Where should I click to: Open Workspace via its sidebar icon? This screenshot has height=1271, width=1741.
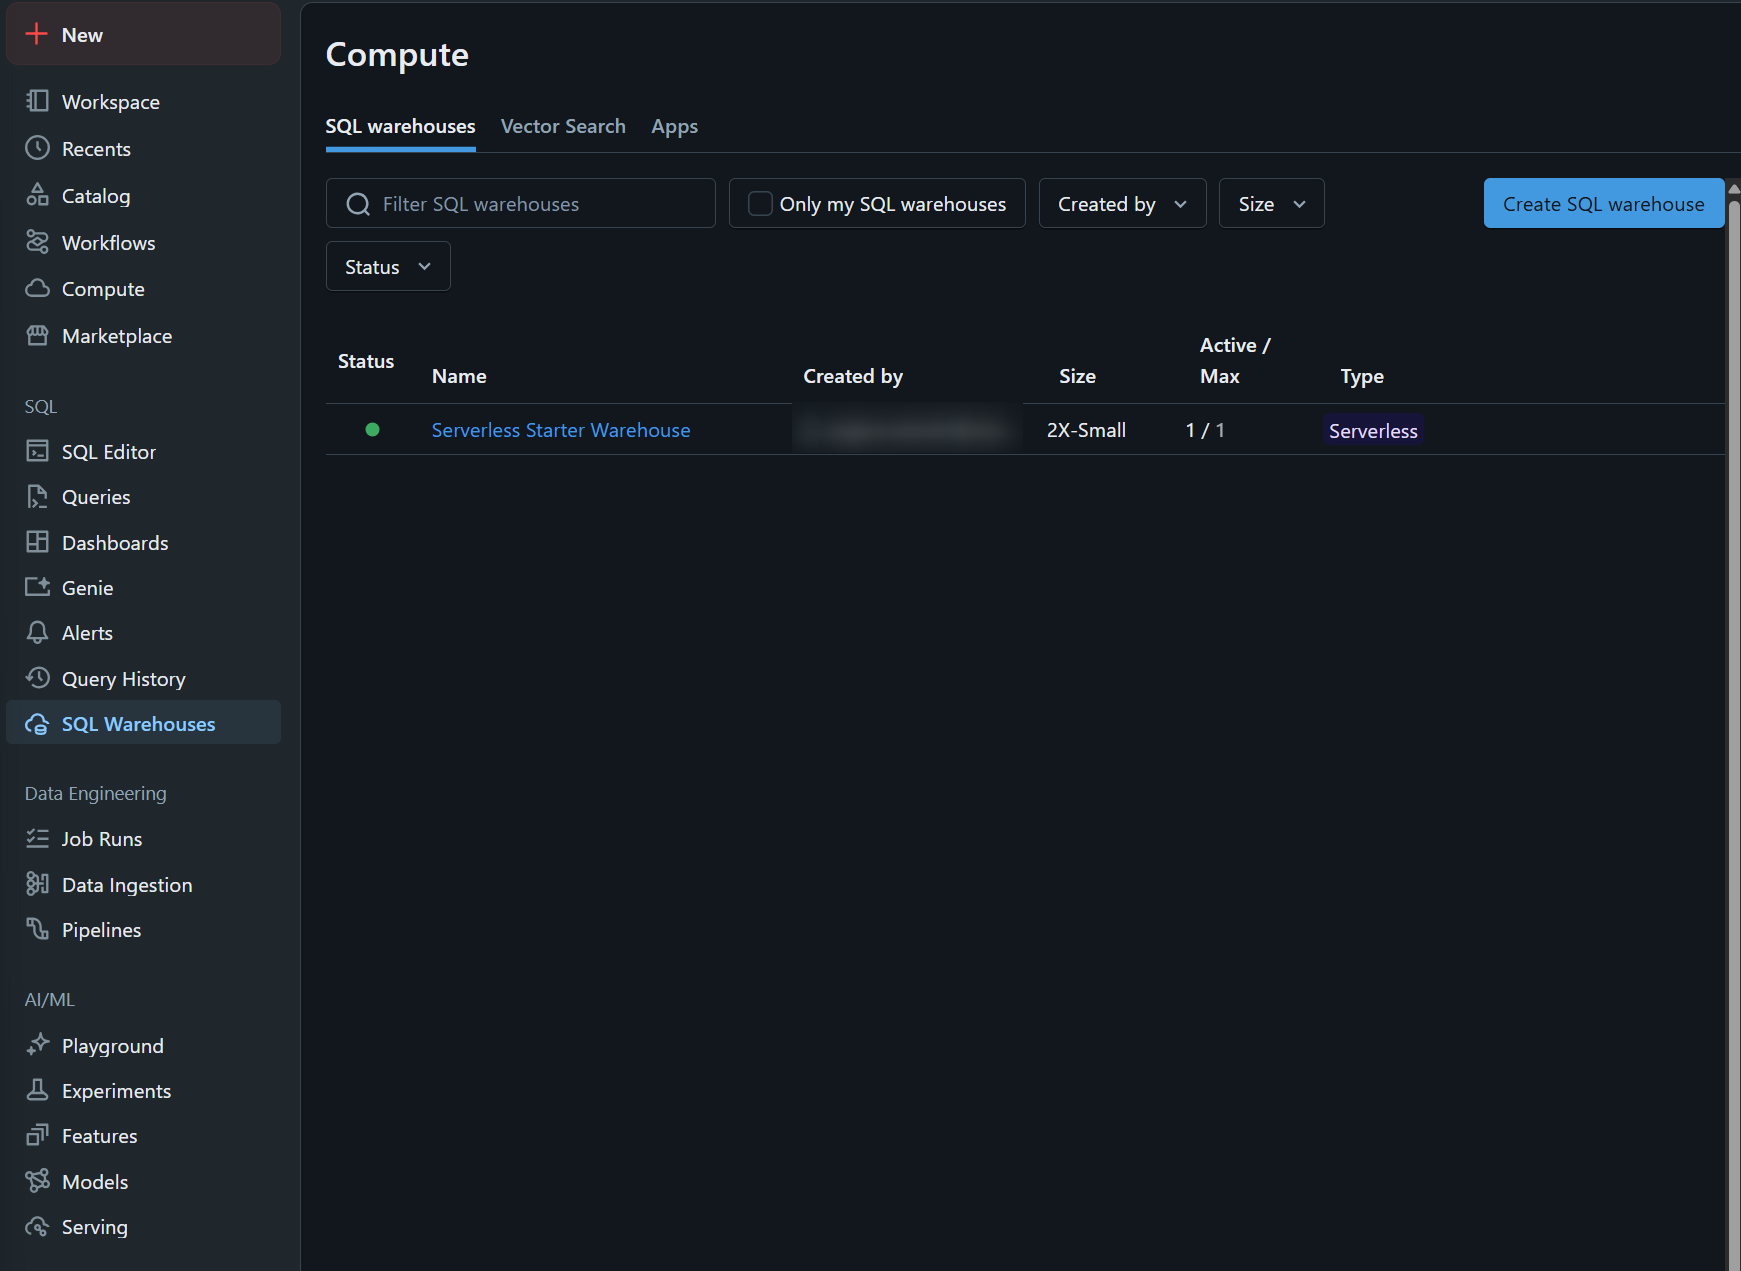(x=37, y=101)
